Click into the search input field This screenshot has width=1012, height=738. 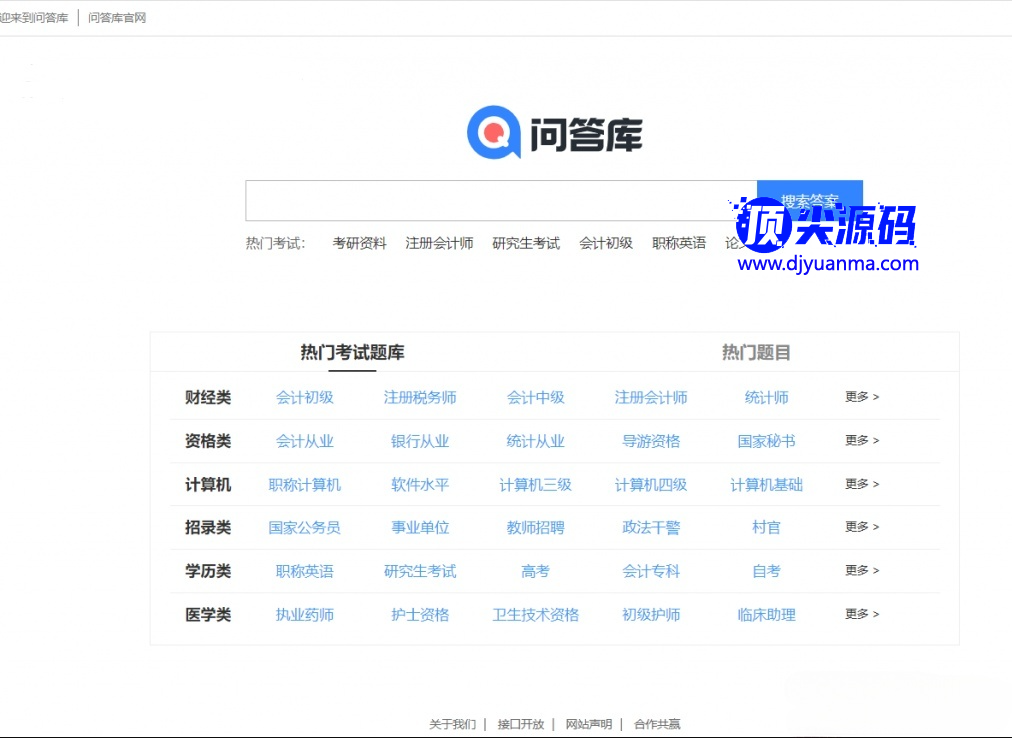coord(500,200)
